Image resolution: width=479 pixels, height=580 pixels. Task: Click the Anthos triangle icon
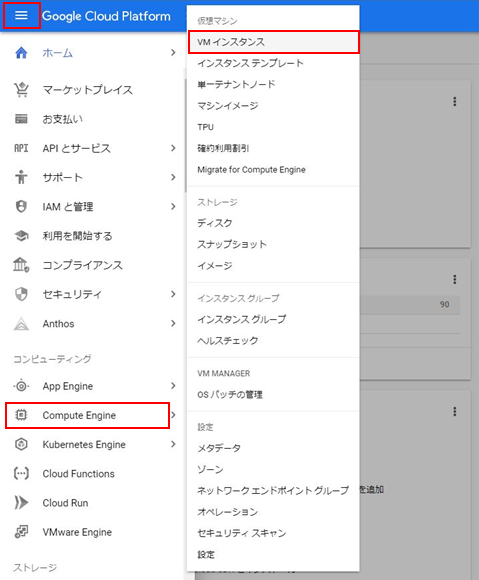(21, 324)
